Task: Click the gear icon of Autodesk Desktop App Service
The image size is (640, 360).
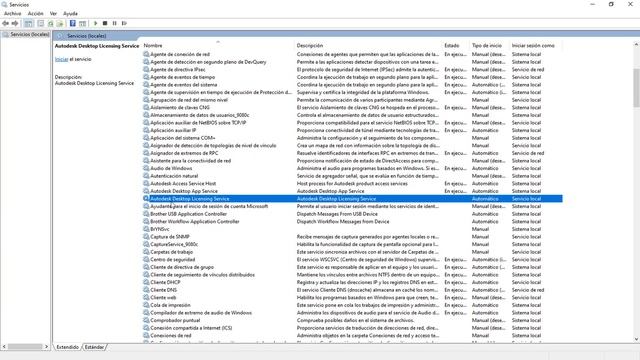Action: [146, 191]
